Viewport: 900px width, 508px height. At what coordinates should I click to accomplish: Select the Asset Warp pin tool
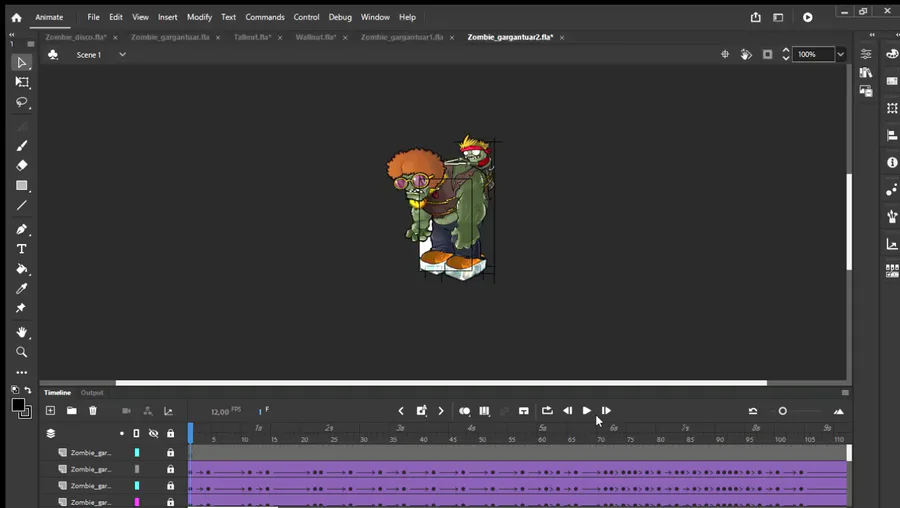pos(21,308)
